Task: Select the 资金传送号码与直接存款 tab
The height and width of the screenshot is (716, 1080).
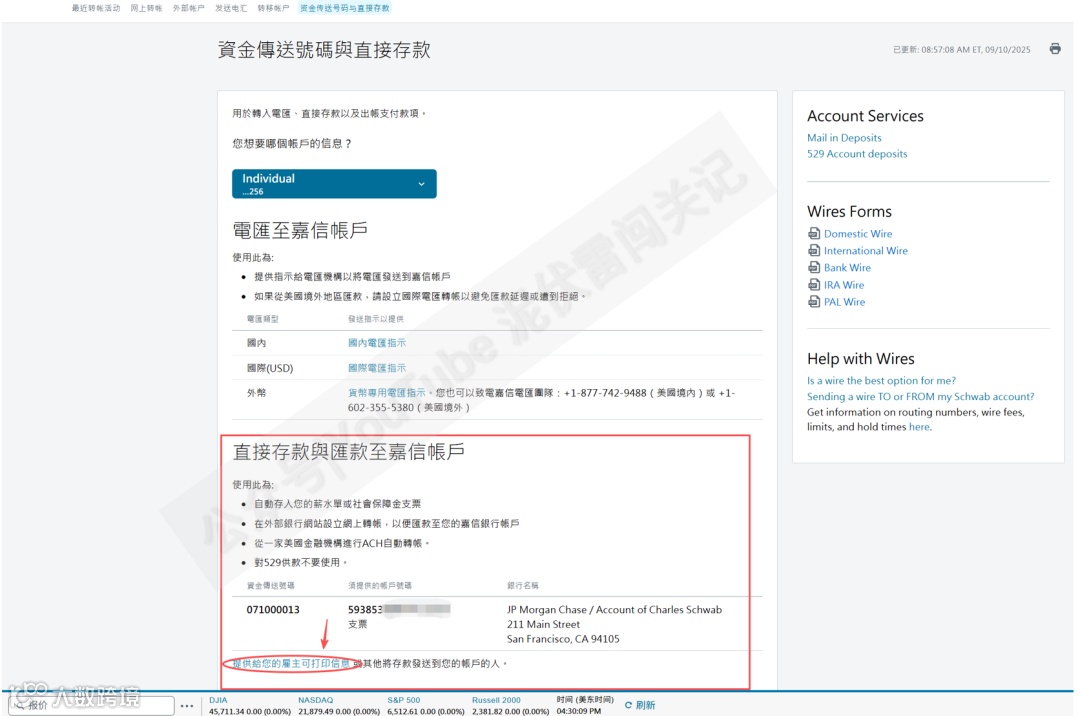Action: coord(344,8)
